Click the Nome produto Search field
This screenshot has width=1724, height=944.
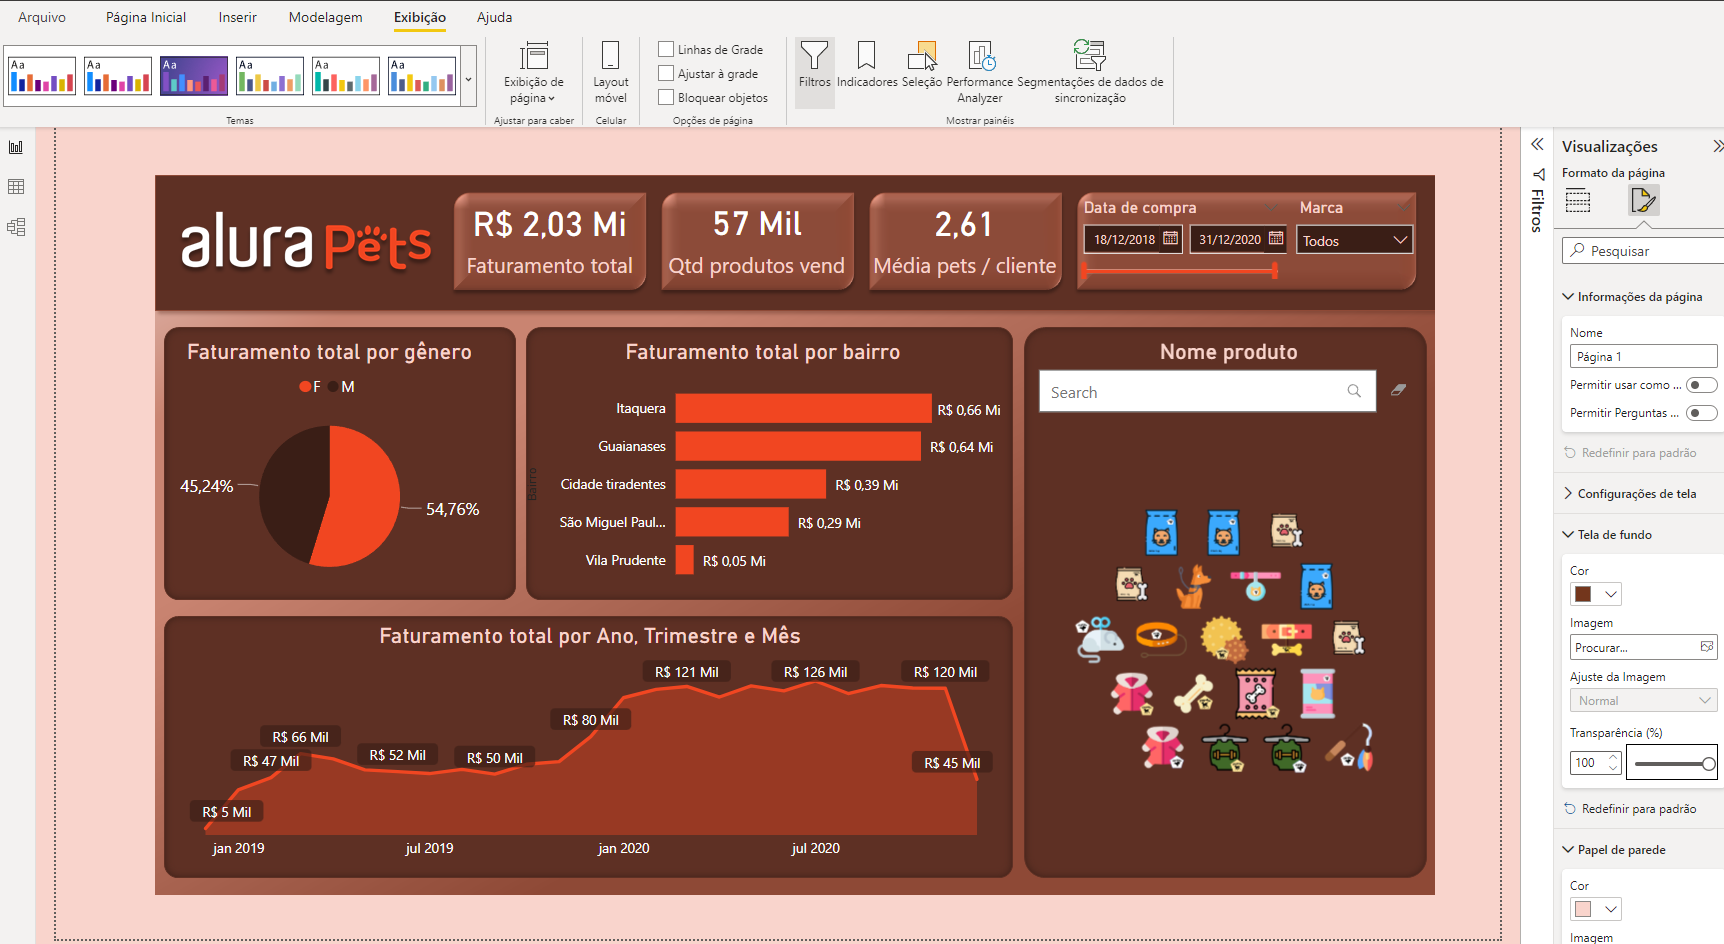pos(1207,392)
